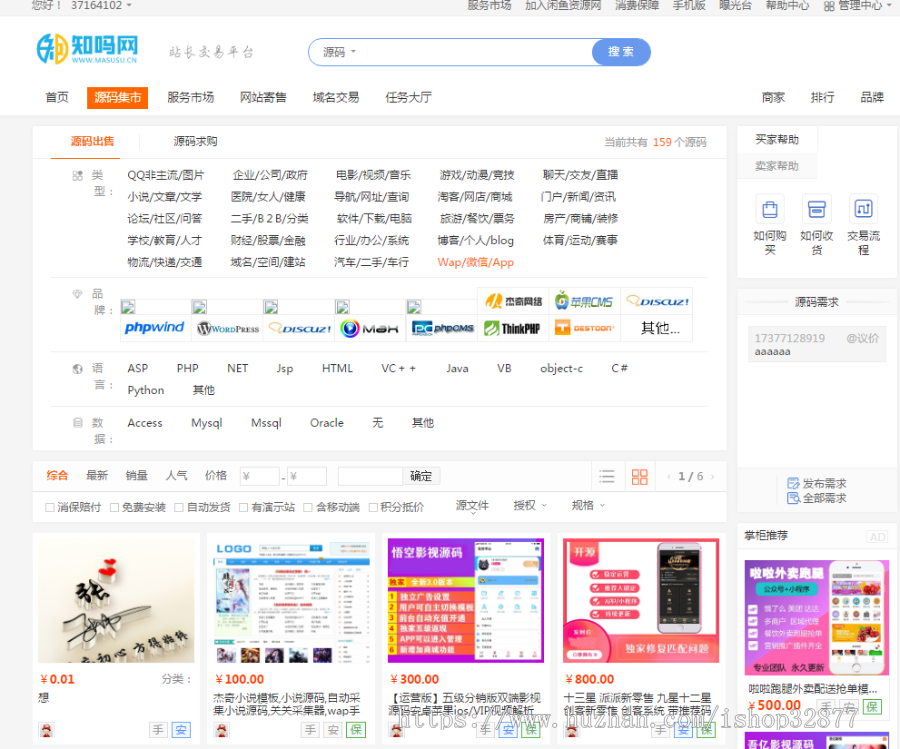Go to previous results page arrow
This screenshot has width=900, height=749.
[668, 476]
